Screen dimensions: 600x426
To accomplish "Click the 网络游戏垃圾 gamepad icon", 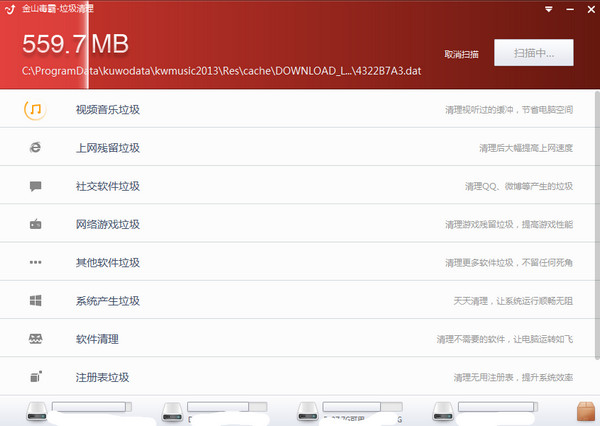I will click(x=35, y=224).
